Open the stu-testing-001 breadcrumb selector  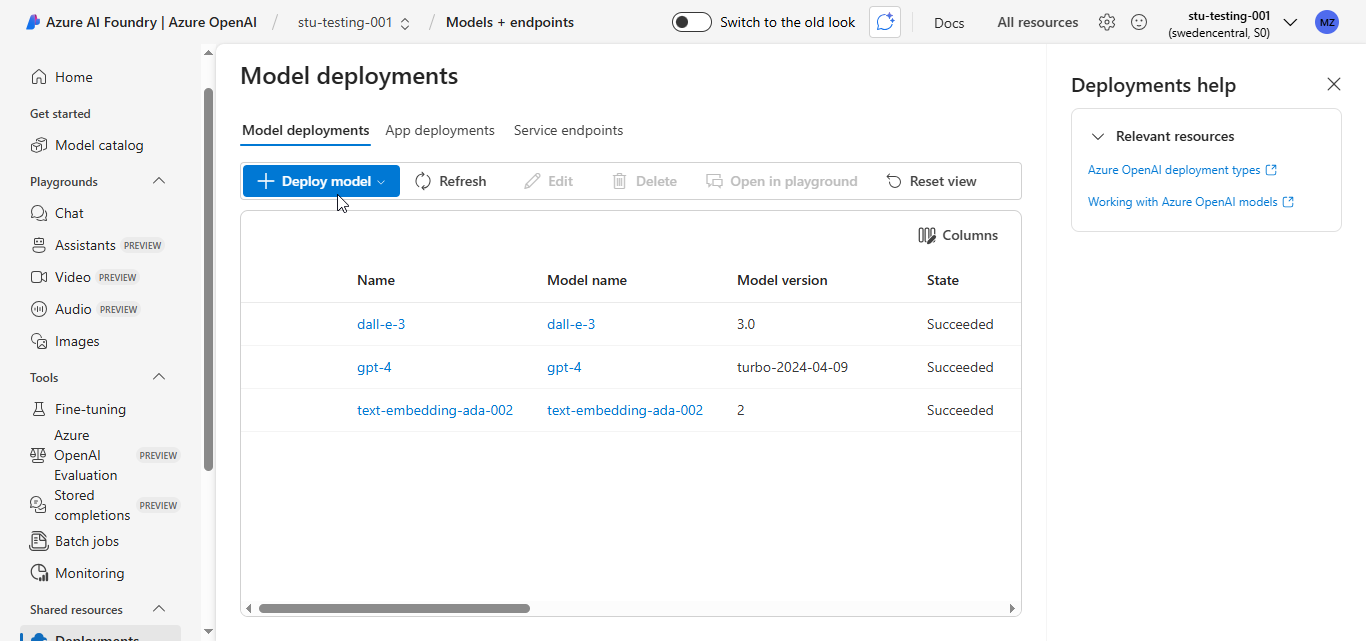354,22
